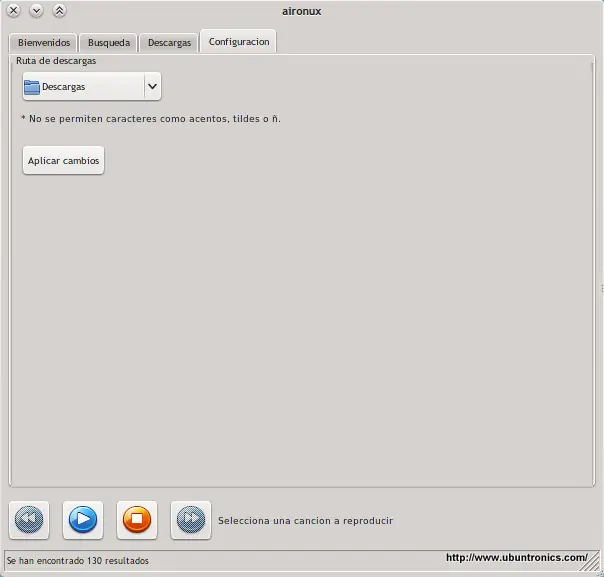This screenshot has width=604, height=577.
Task: Click the 'Ruta de descargas' label
Action: (x=56, y=61)
